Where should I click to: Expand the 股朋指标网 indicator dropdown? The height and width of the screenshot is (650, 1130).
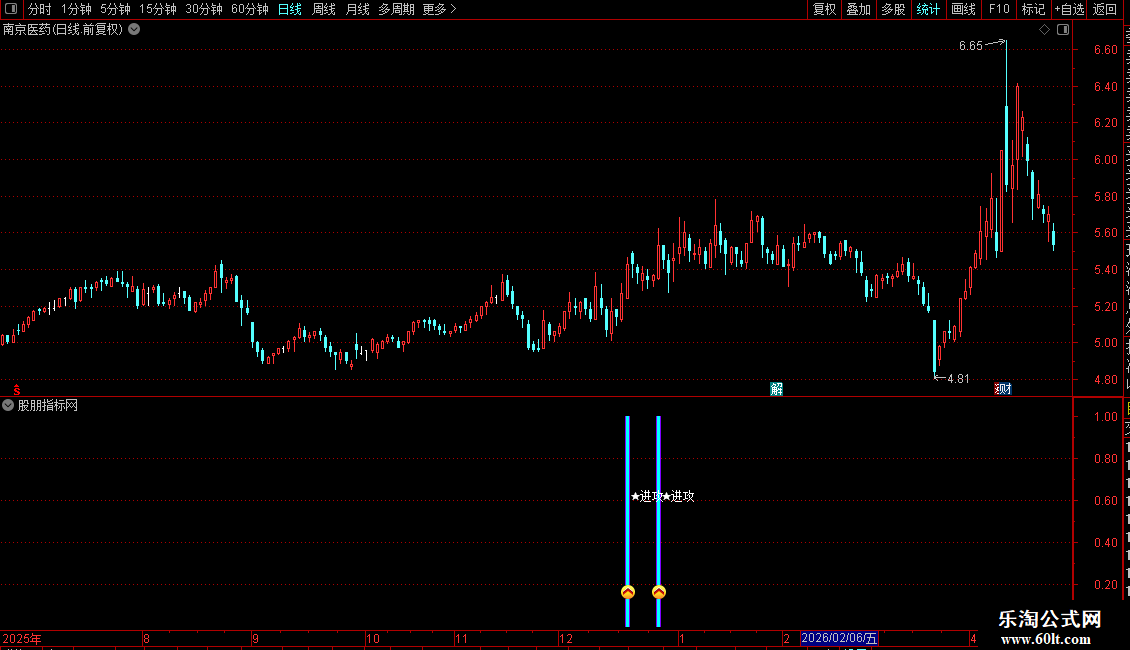click(8, 406)
